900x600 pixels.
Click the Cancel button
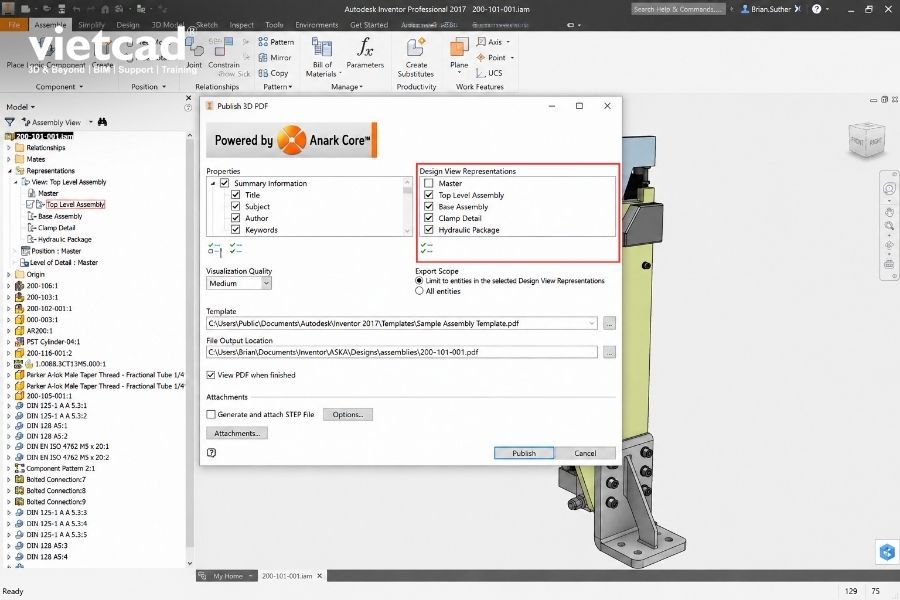[585, 453]
